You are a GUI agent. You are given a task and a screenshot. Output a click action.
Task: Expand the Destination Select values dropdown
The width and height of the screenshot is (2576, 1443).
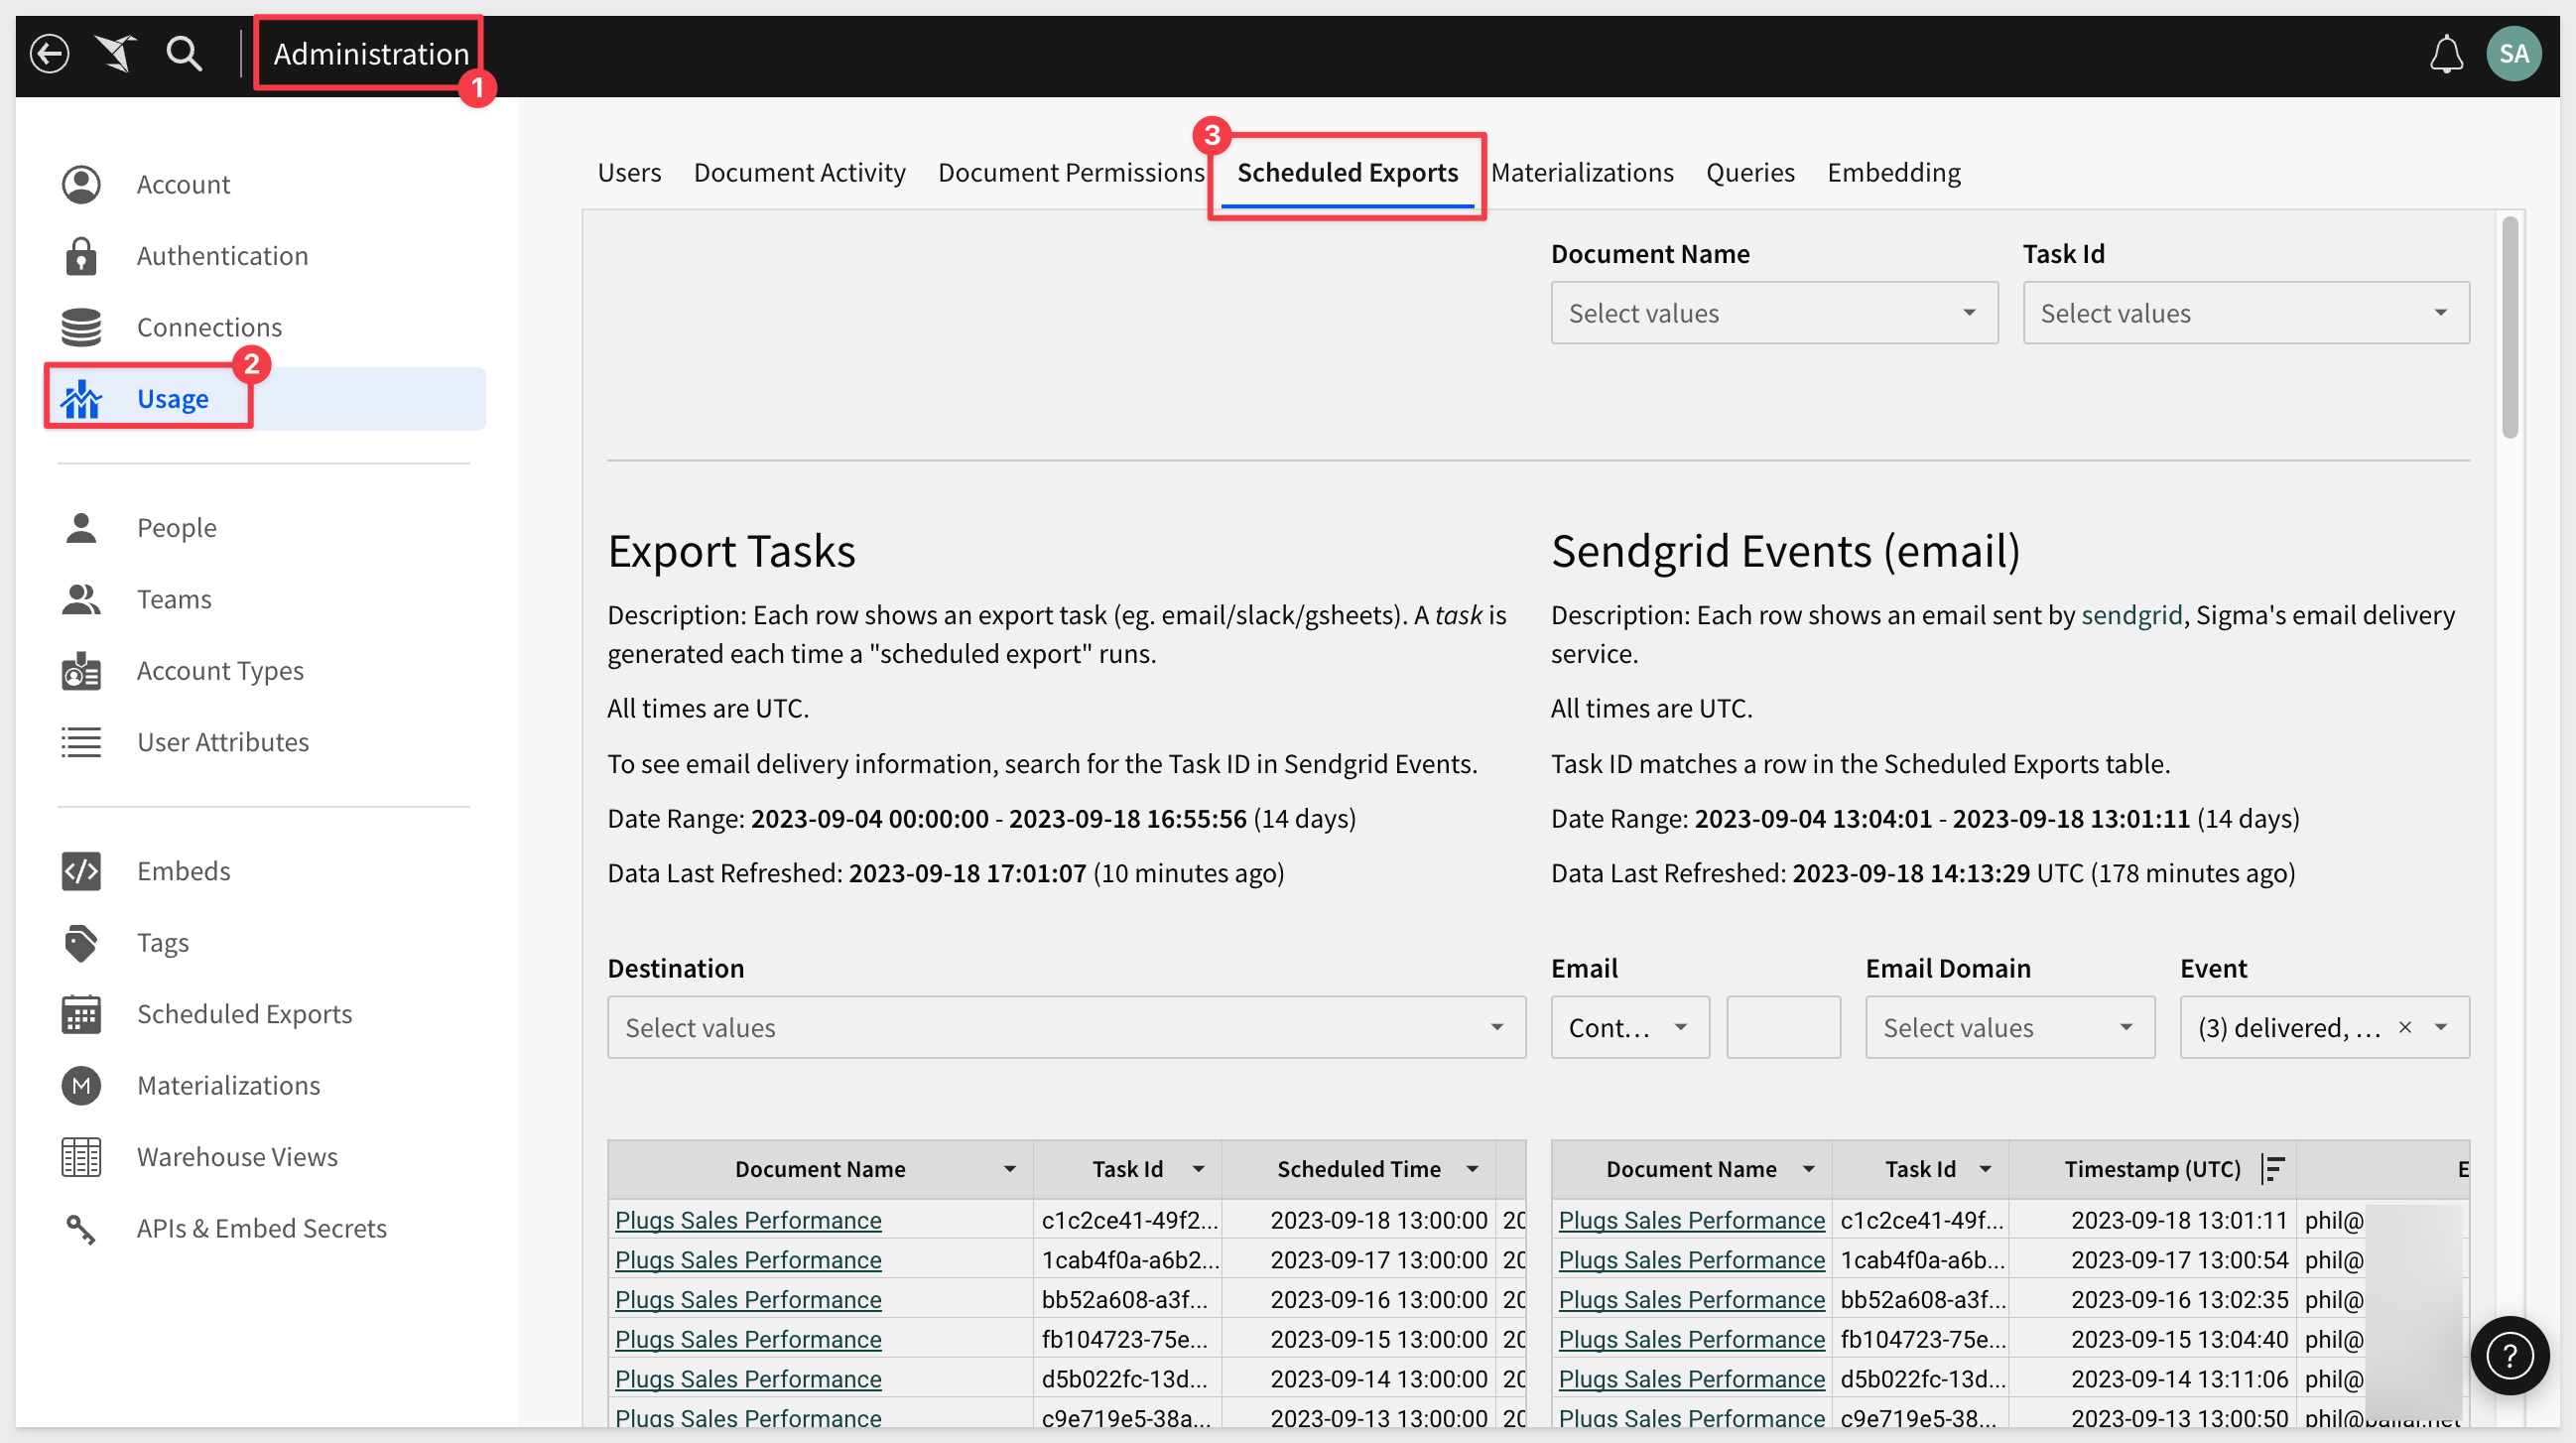click(1066, 1027)
